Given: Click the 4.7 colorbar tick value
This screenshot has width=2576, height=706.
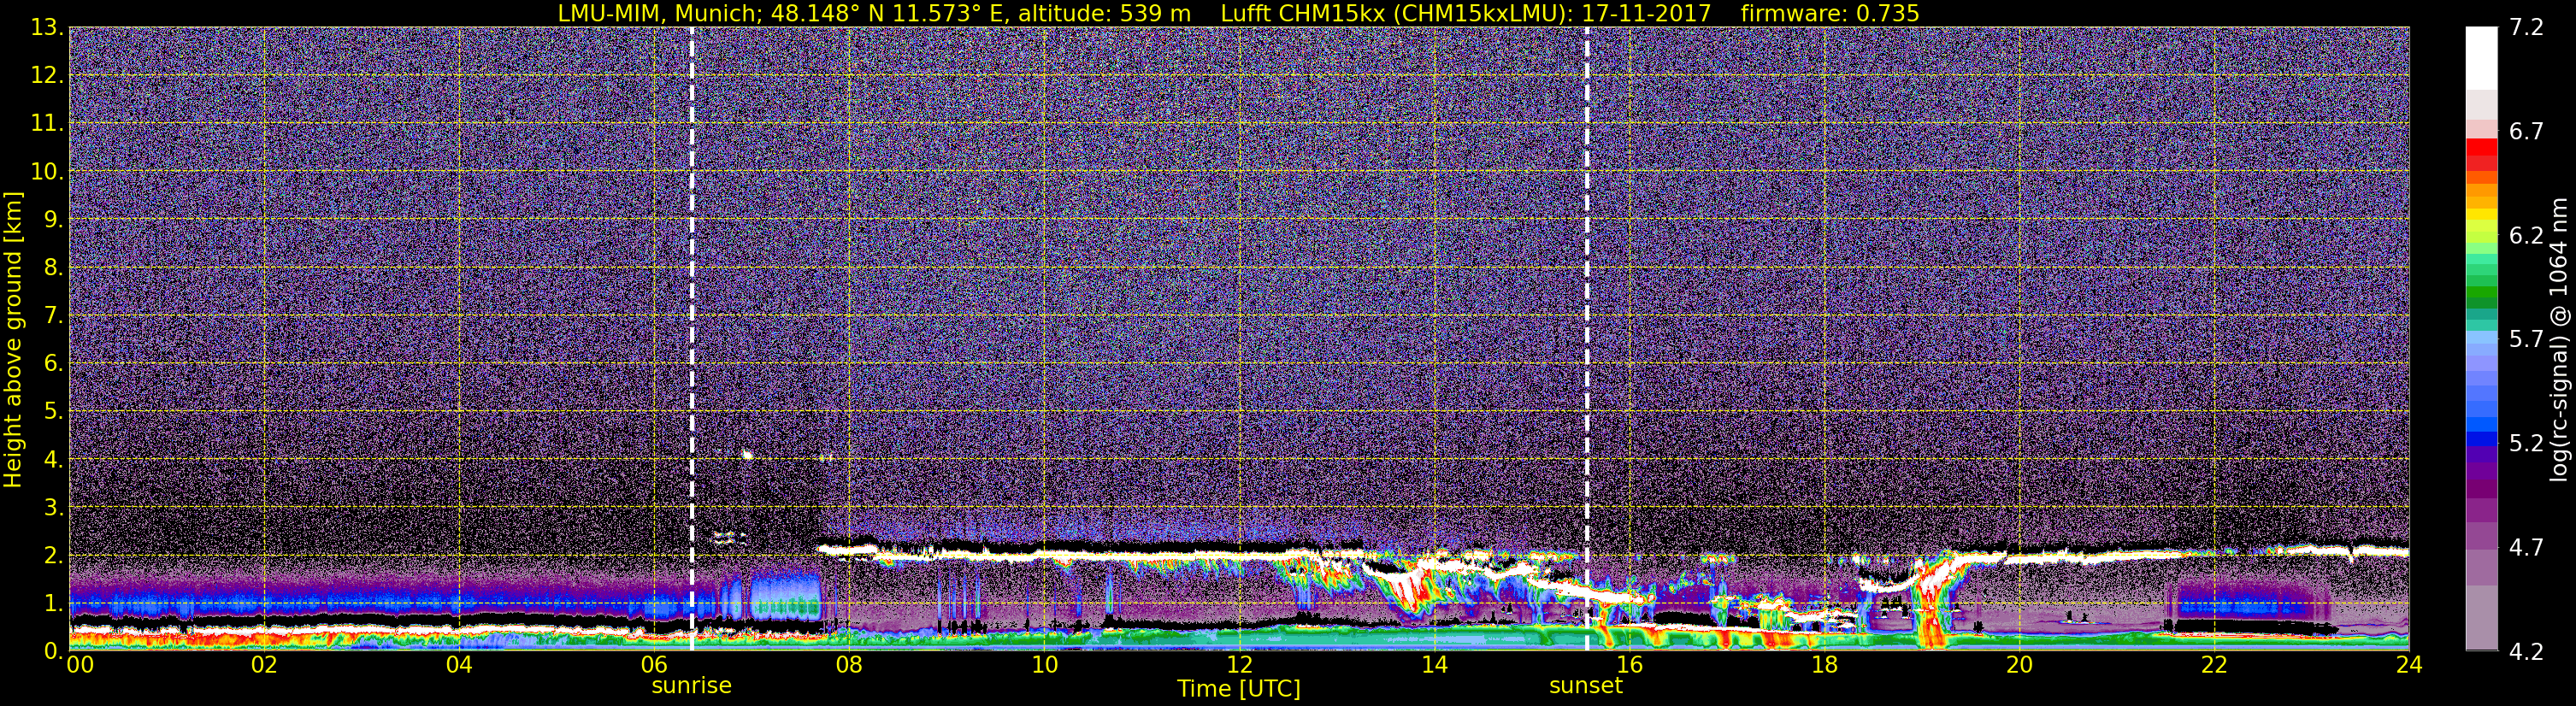Looking at the screenshot, I should pos(2526,547).
